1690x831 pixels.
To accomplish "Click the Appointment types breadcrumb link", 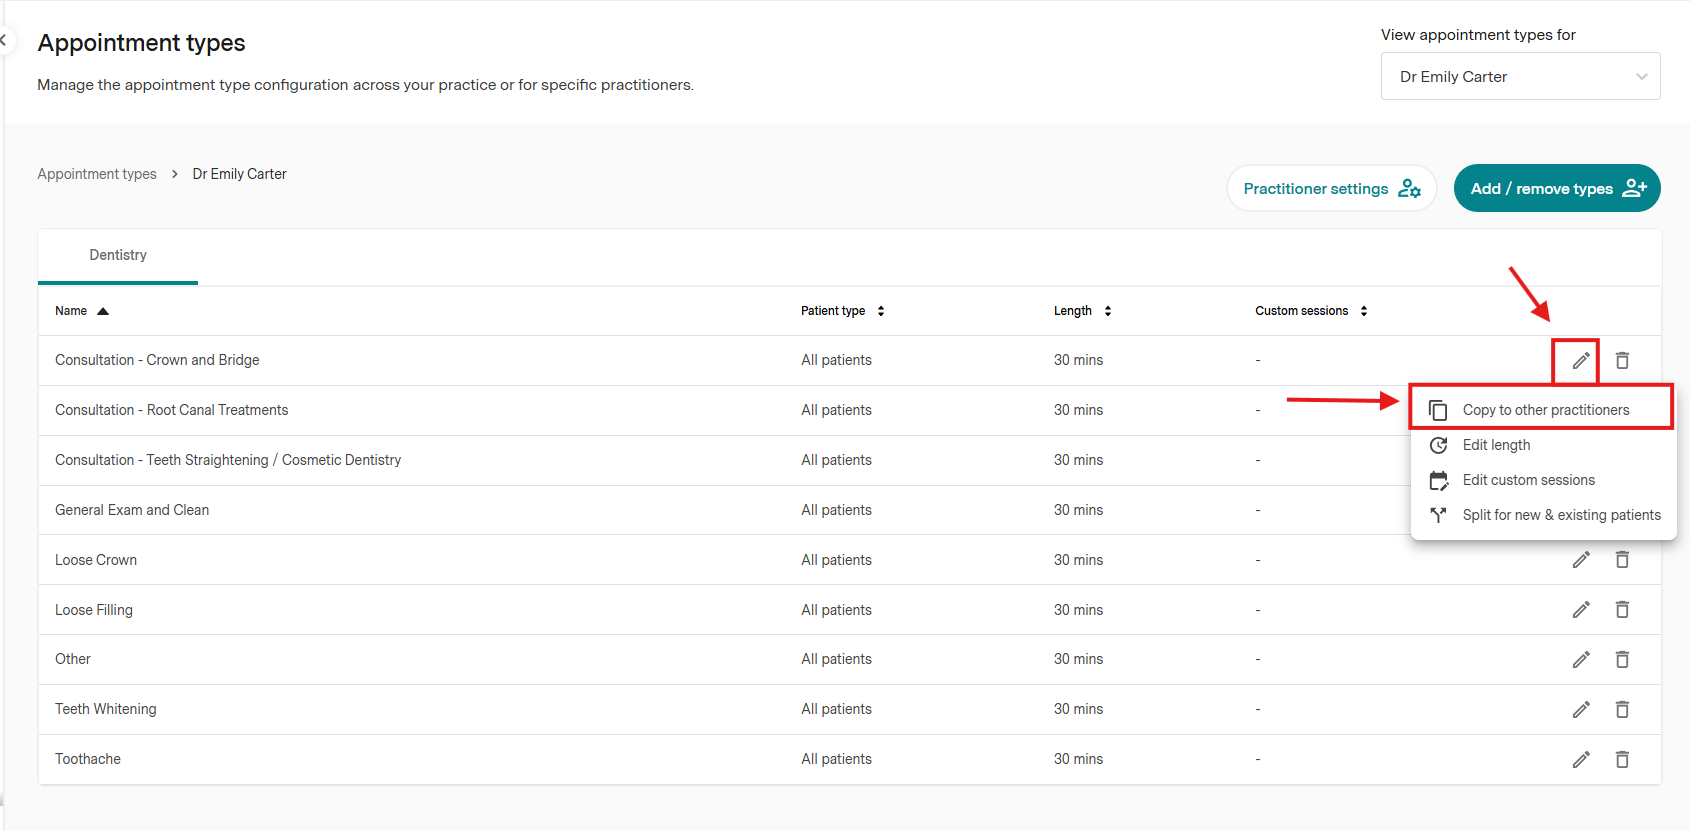I will click(x=97, y=174).
